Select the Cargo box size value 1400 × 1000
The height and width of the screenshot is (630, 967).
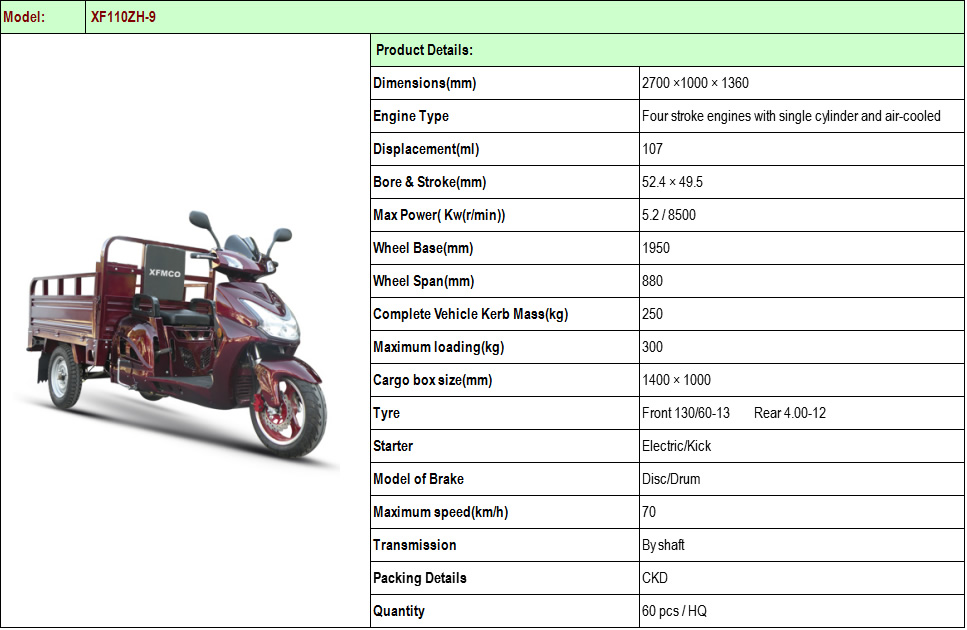click(677, 380)
